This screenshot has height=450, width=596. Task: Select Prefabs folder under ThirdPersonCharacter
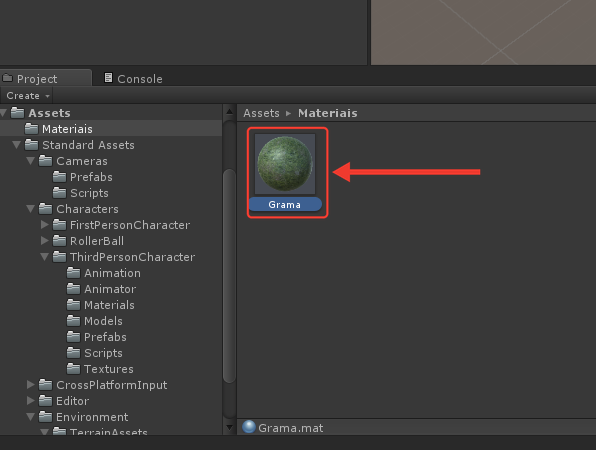click(x=105, y=337)
